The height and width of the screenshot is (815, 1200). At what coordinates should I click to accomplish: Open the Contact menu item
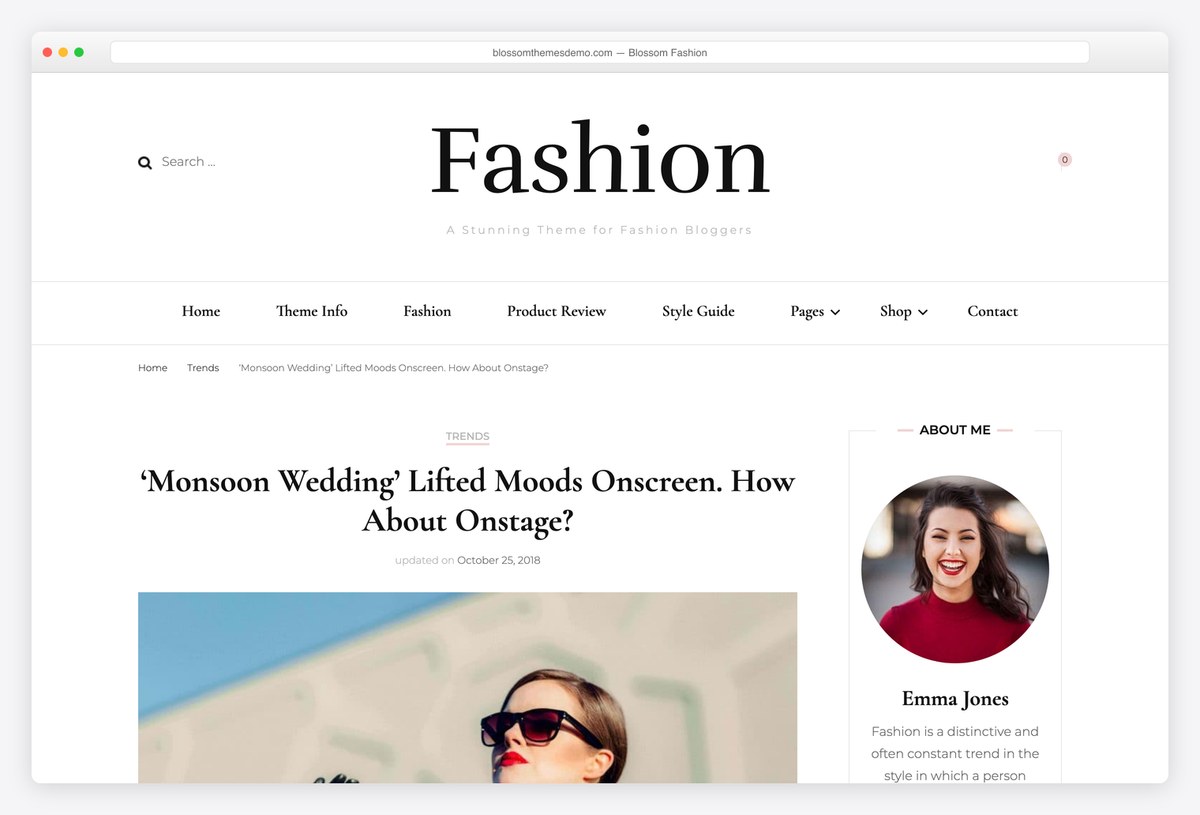(x=992, y=311)
